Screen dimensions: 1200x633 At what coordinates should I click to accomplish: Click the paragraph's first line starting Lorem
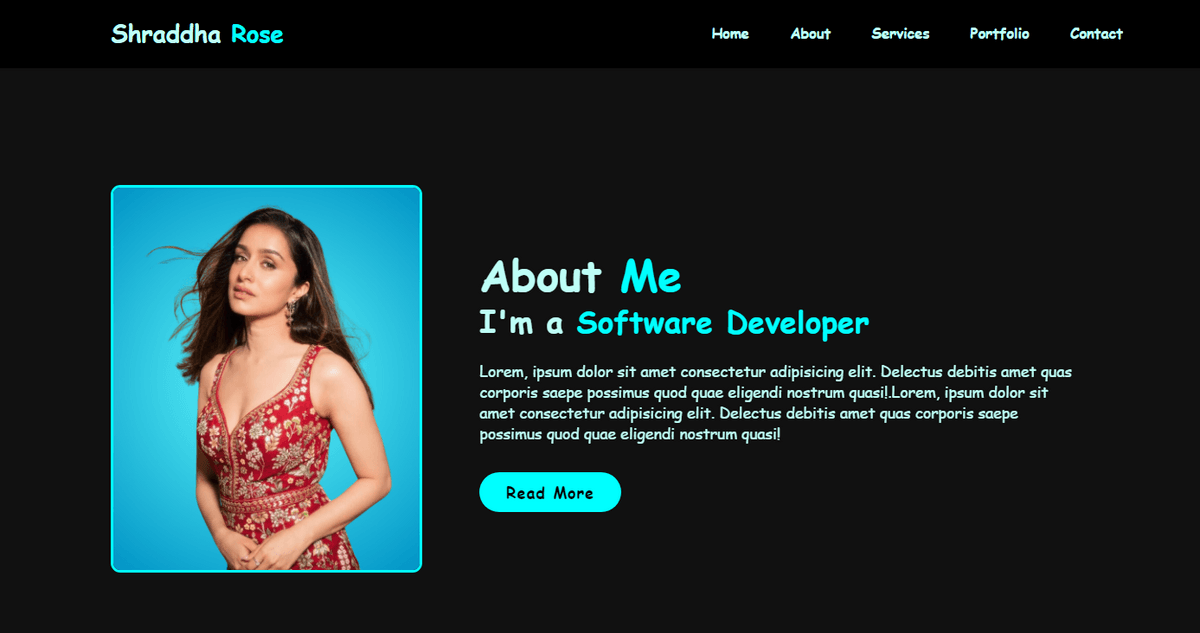(x=775, y=372)
